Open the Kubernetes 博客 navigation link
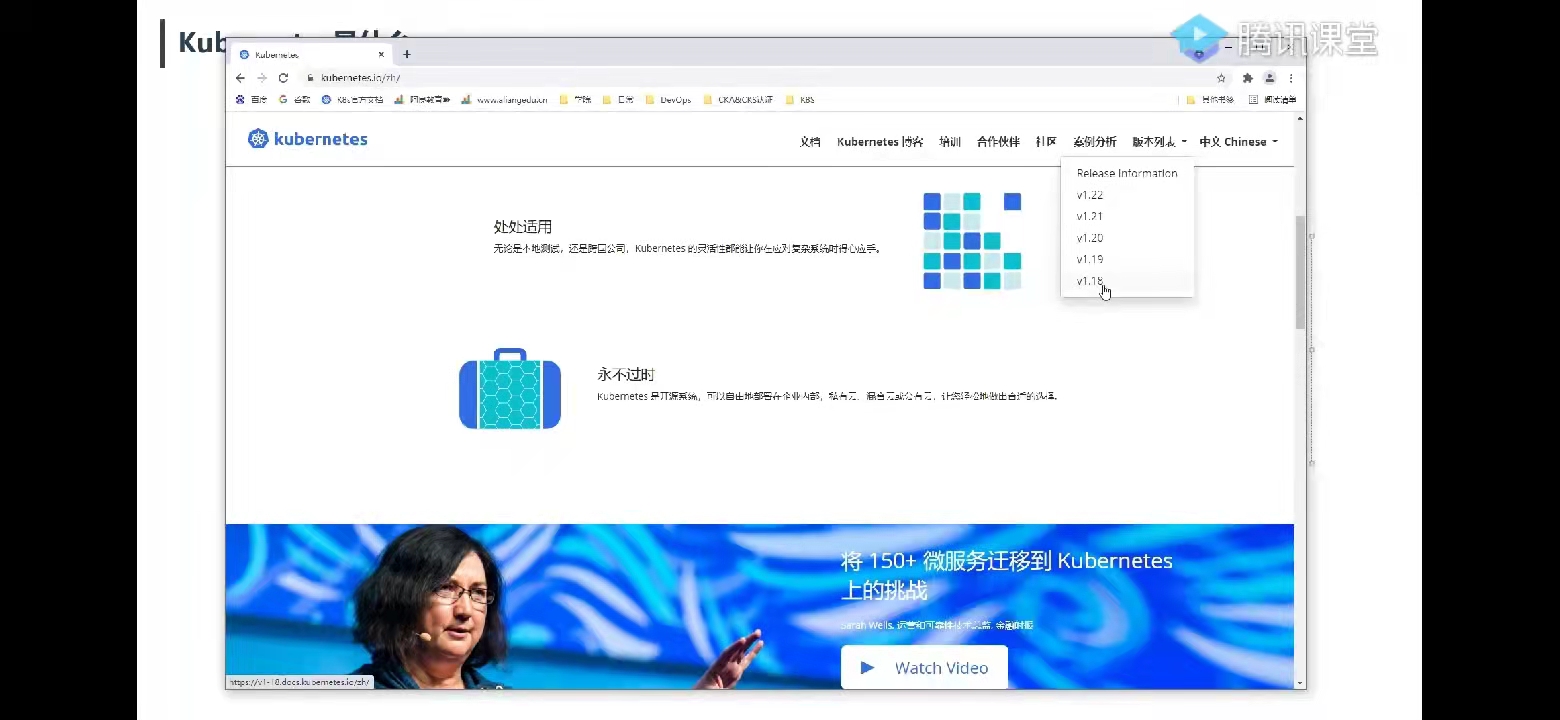The width and height of the screenshot is (1560, 720). pos(880,142)
